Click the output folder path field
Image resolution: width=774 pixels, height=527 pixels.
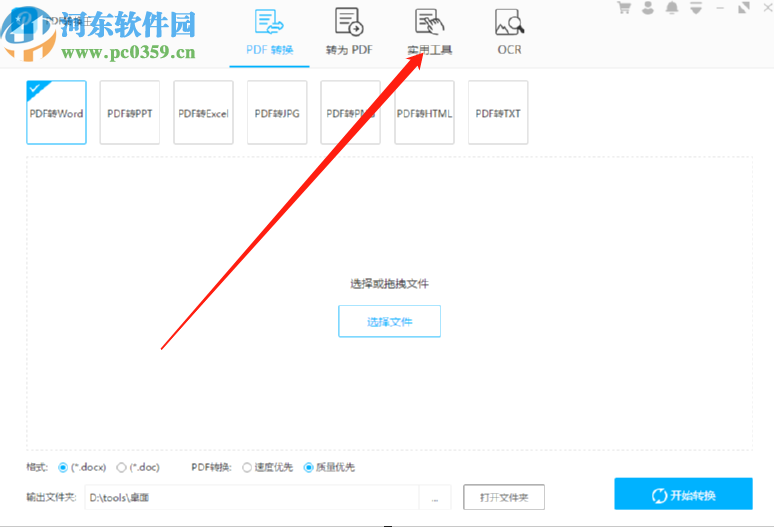coord(252,497)
